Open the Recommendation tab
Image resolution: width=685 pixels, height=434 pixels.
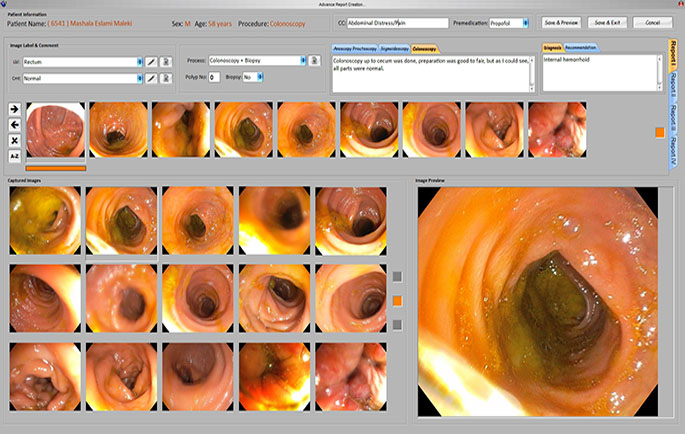[x=583, y=47]
